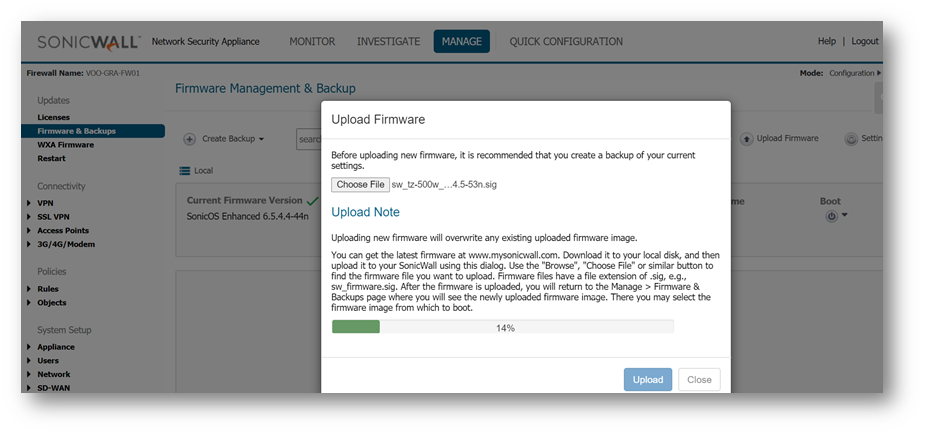Open the QUICK CONFIGURATION tab

(566, 42)
